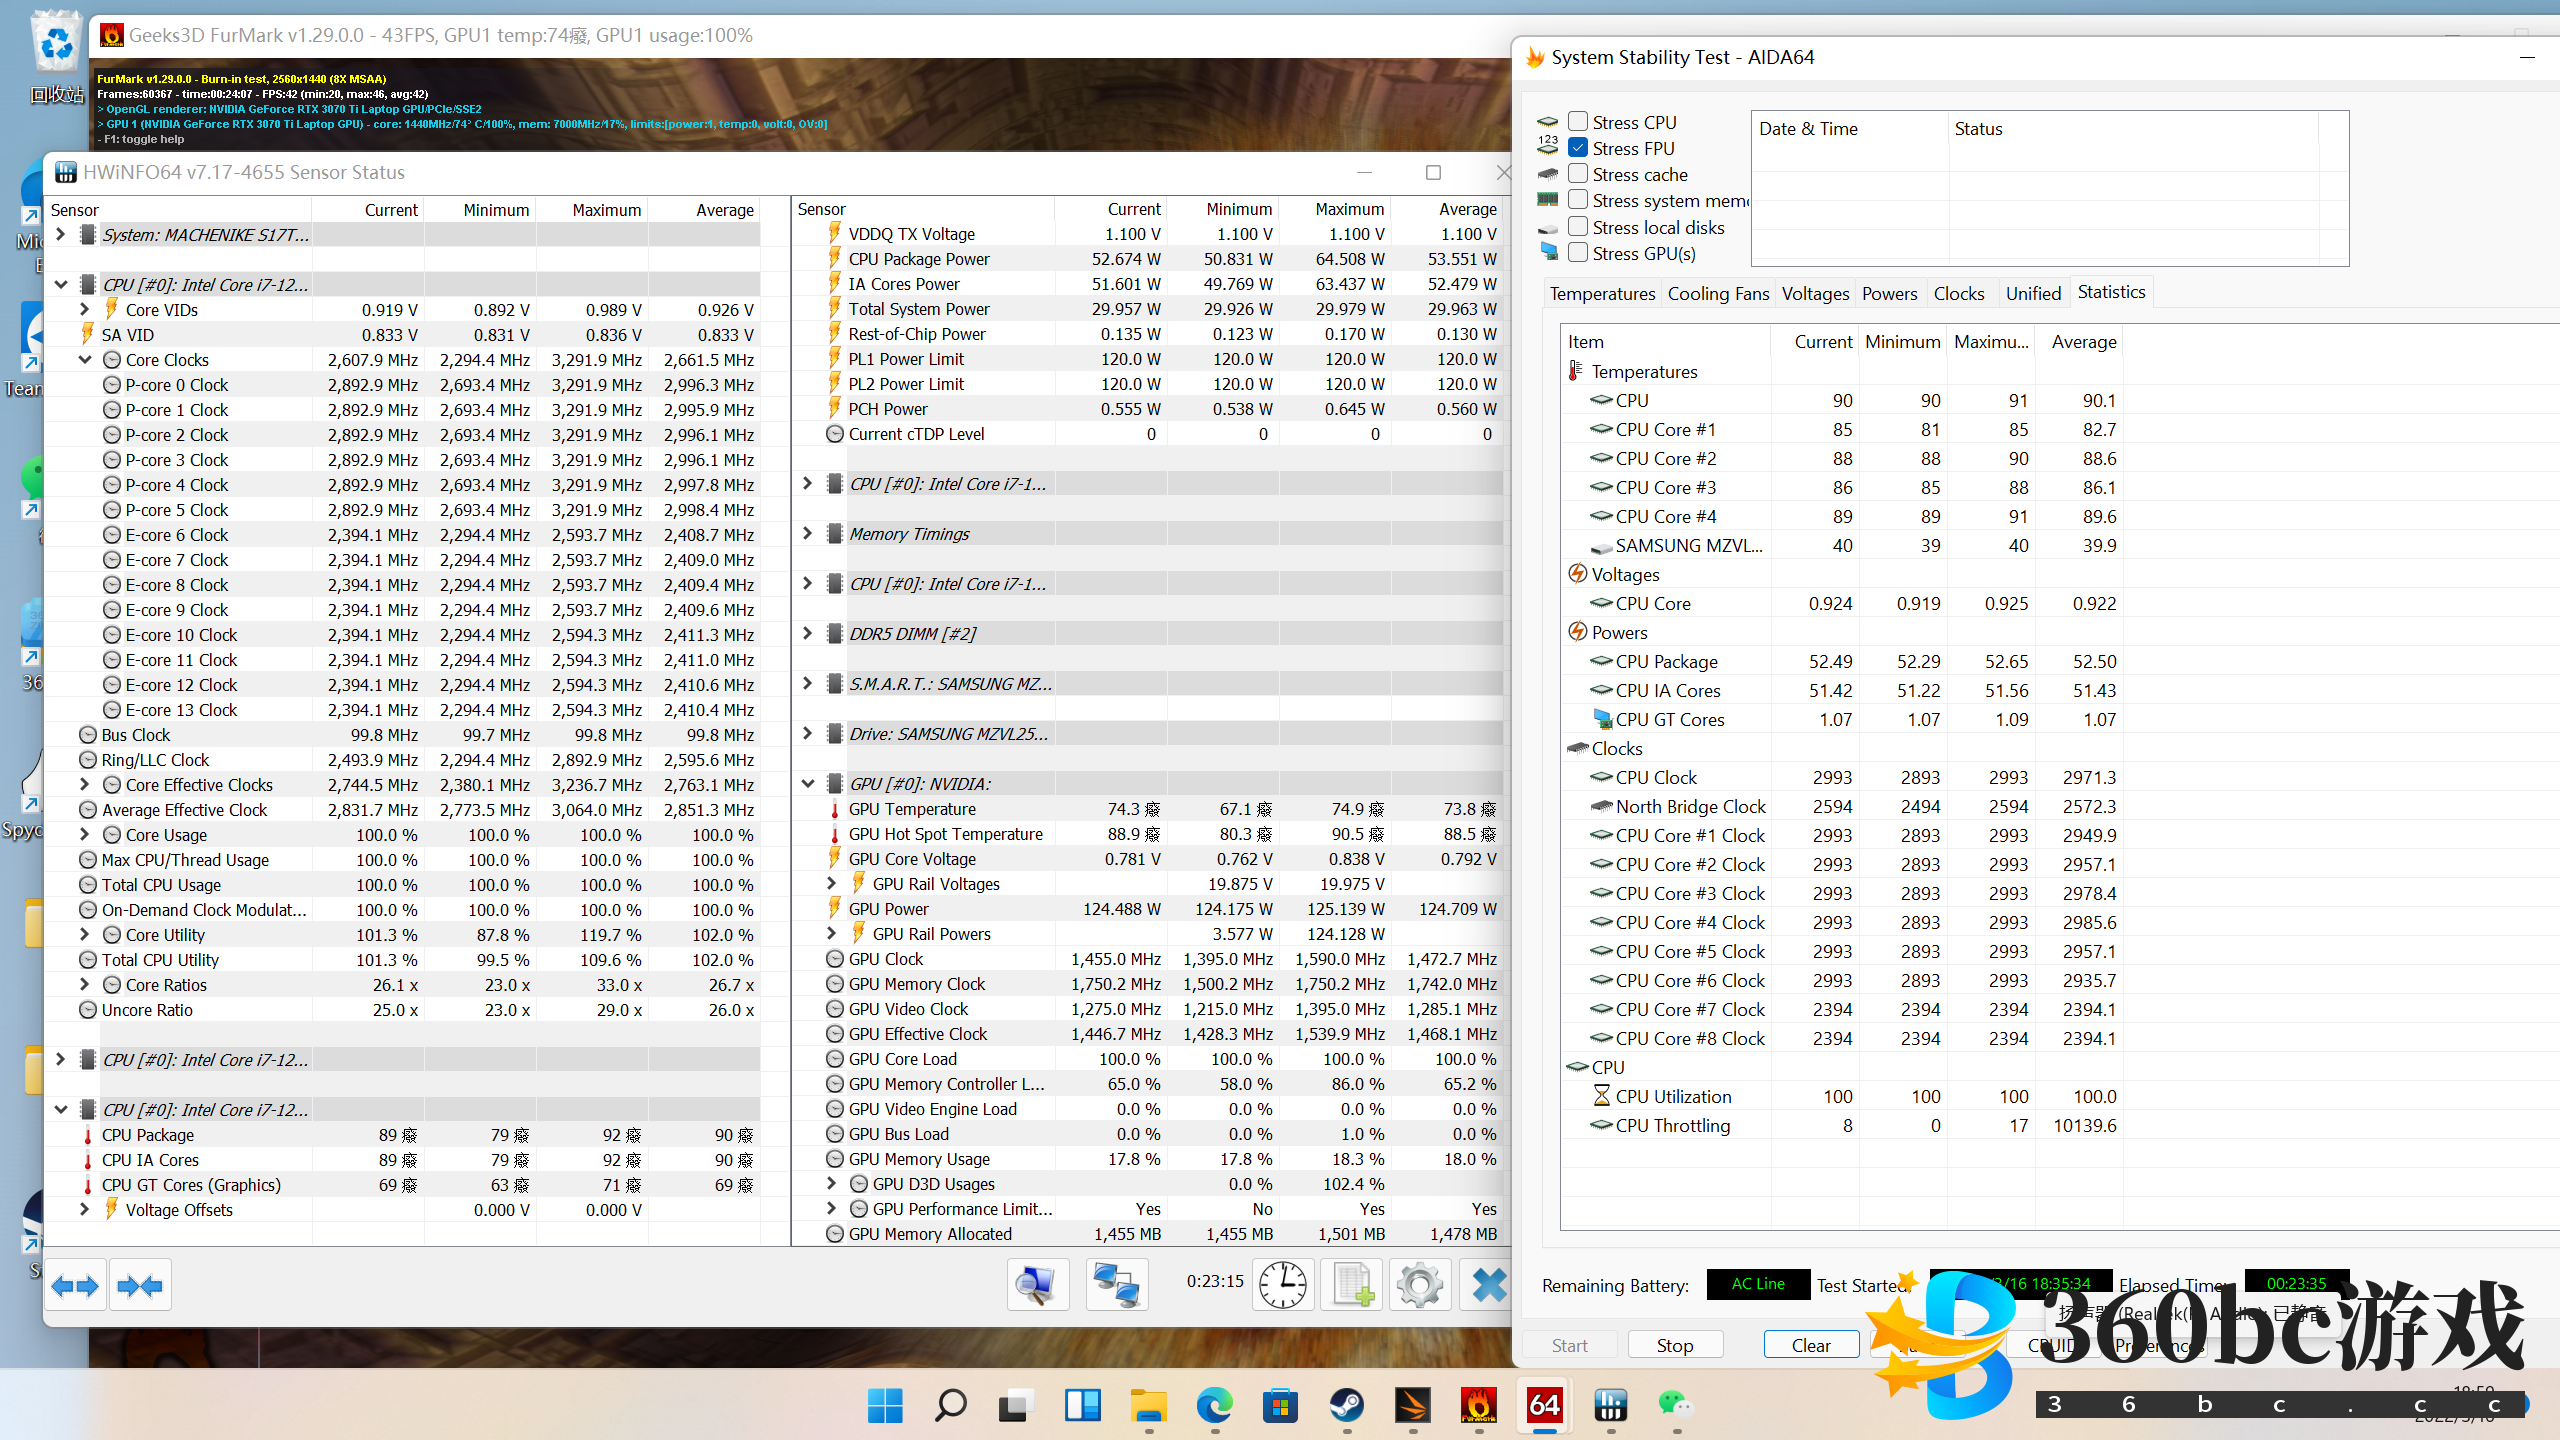2560x1440 pixels.
Task: Click the Average column header in AIDA64
Action: point(2083,342)
